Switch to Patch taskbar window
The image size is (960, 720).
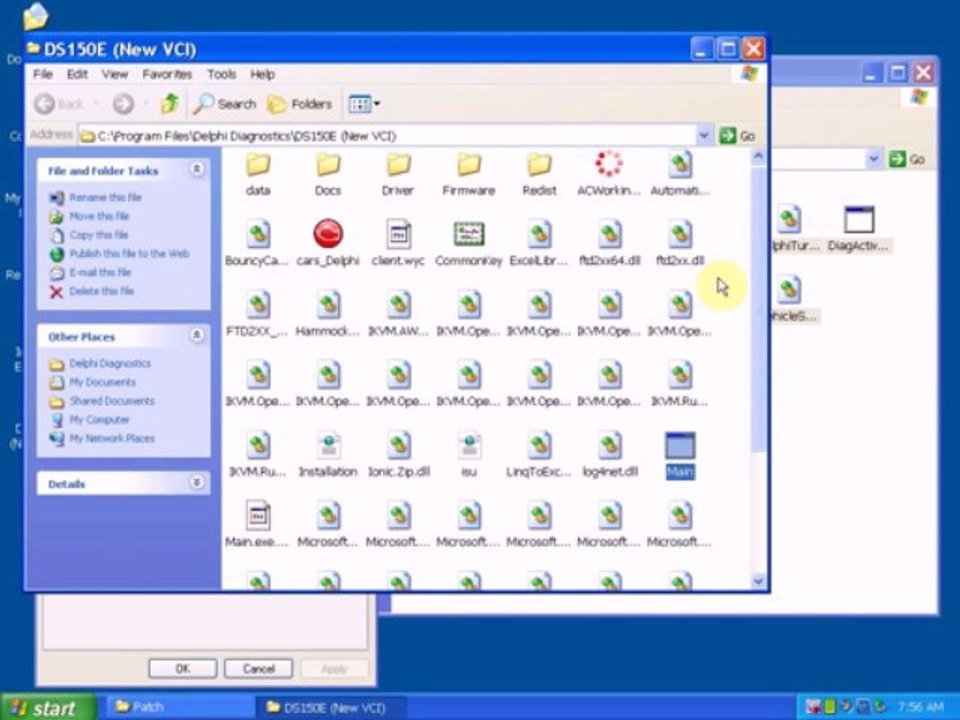tap(178, 707)
